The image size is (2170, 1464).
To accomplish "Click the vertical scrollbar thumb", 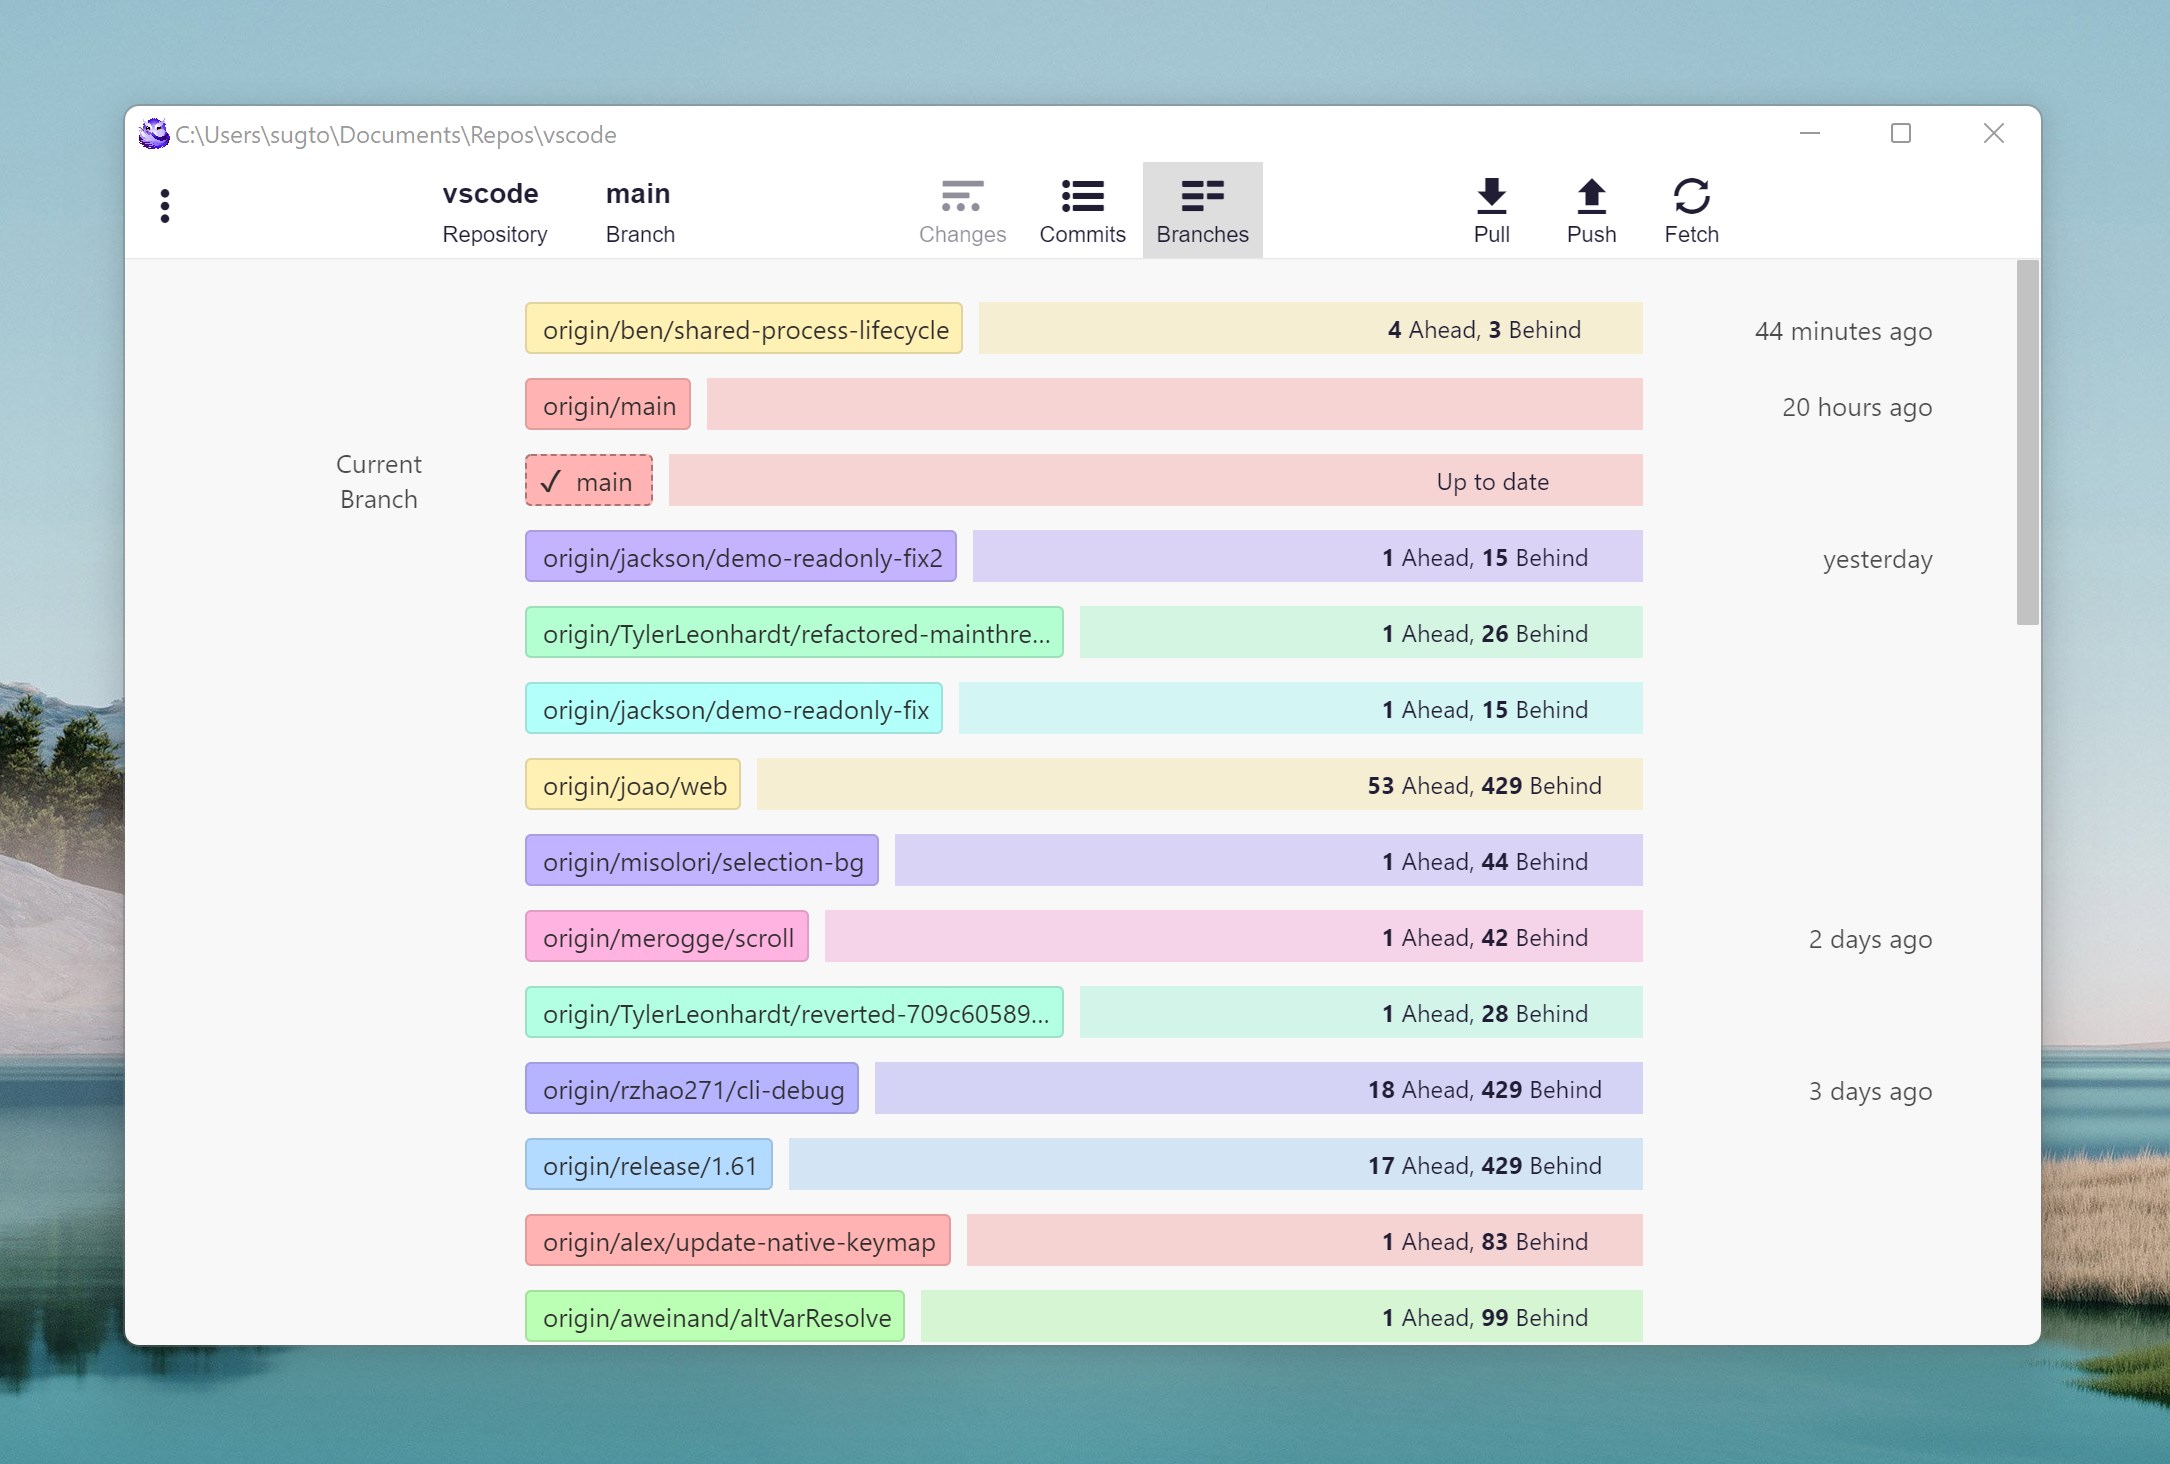I will (2027, 442).
